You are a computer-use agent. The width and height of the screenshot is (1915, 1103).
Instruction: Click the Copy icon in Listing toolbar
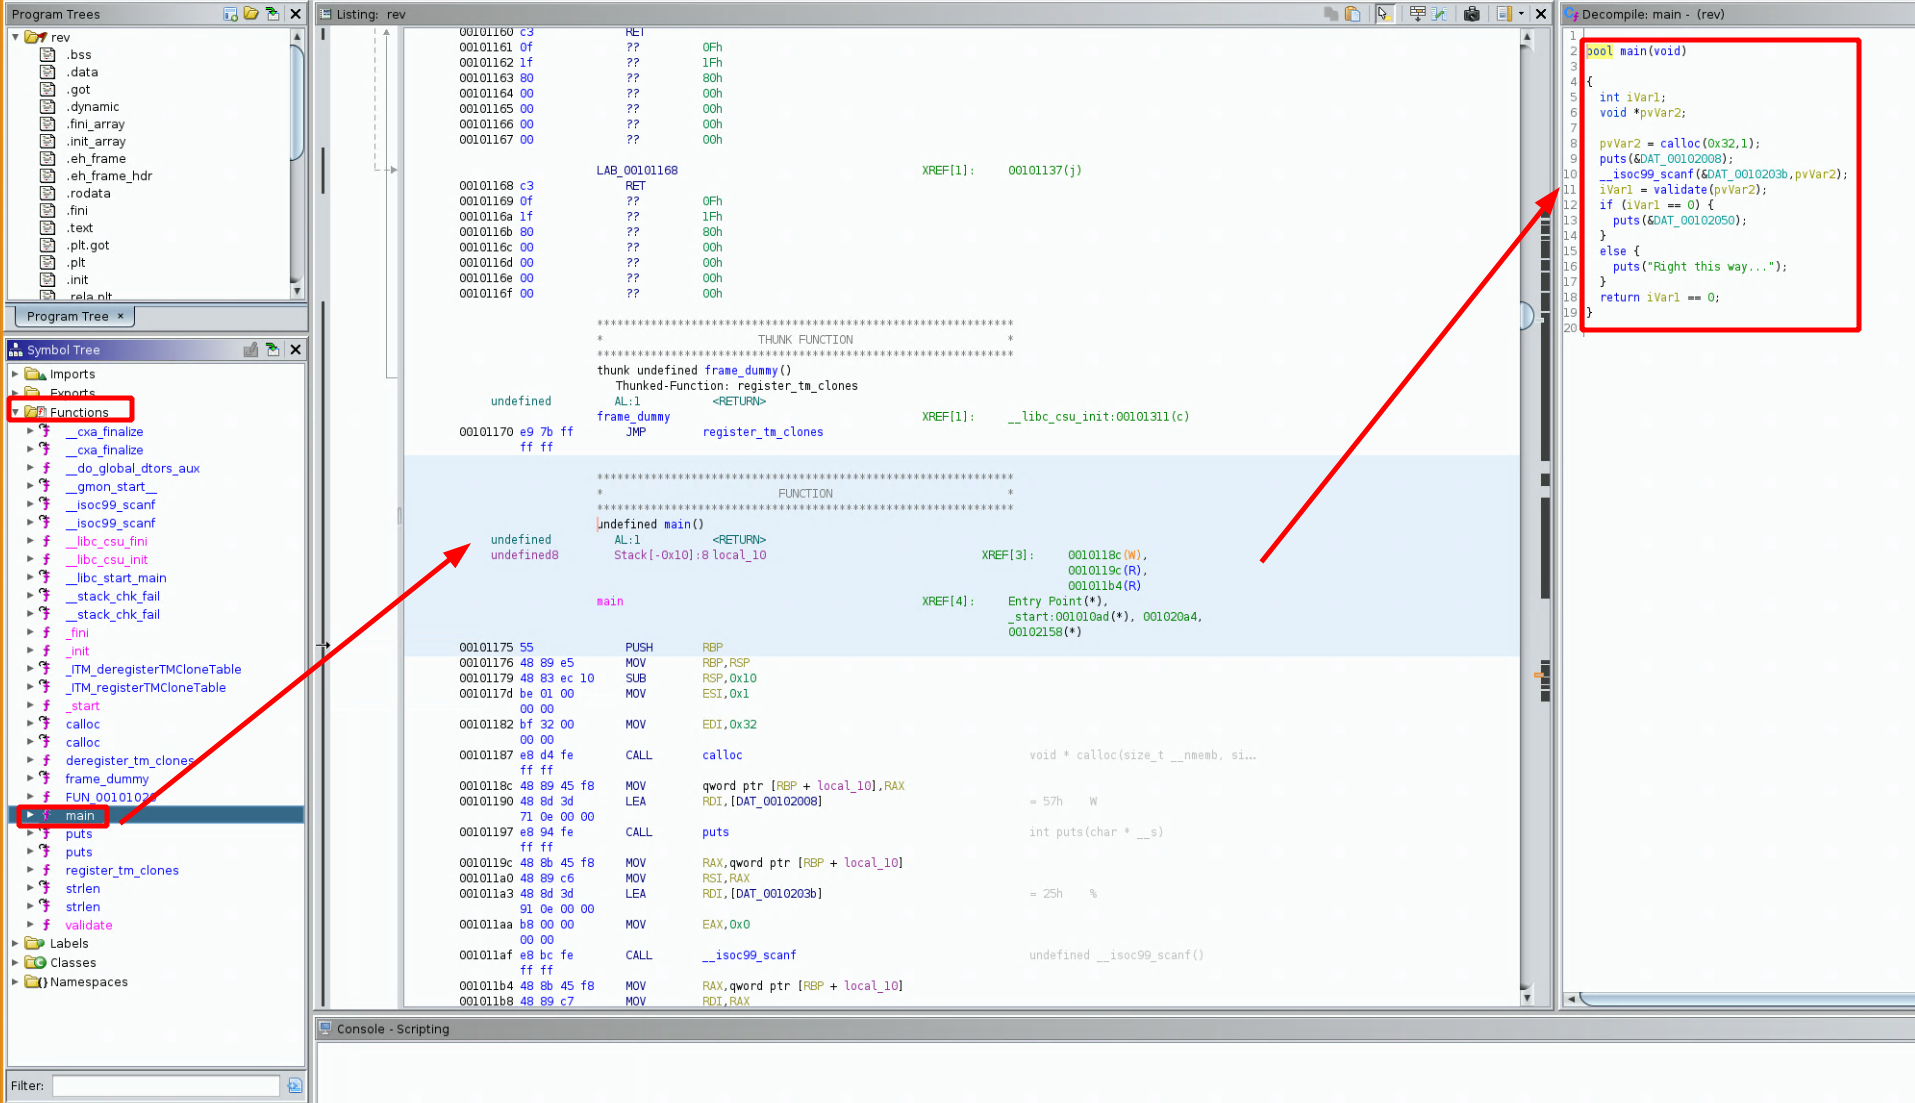click(x=1331, y=14)
